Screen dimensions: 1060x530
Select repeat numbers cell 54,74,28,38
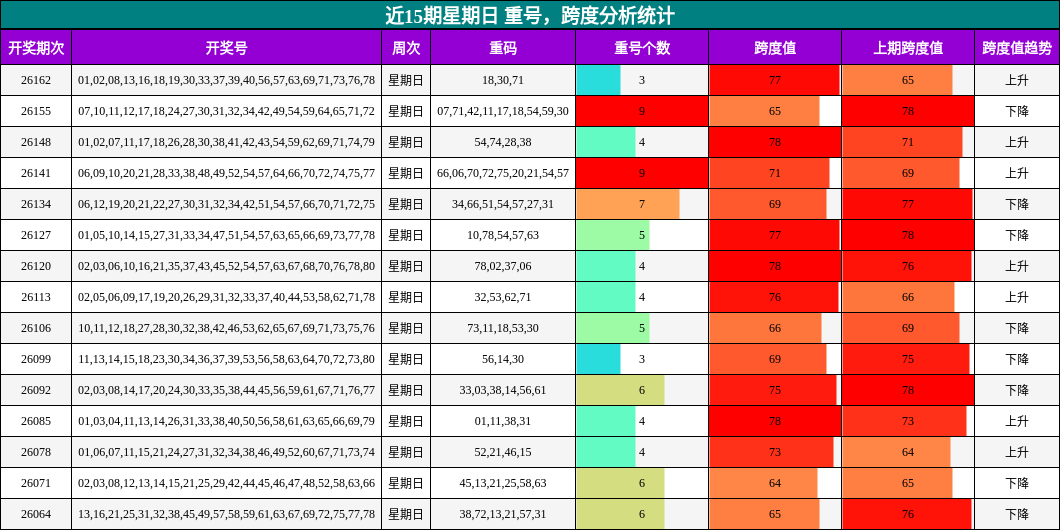pyautogui.click(x=503, y=142)
